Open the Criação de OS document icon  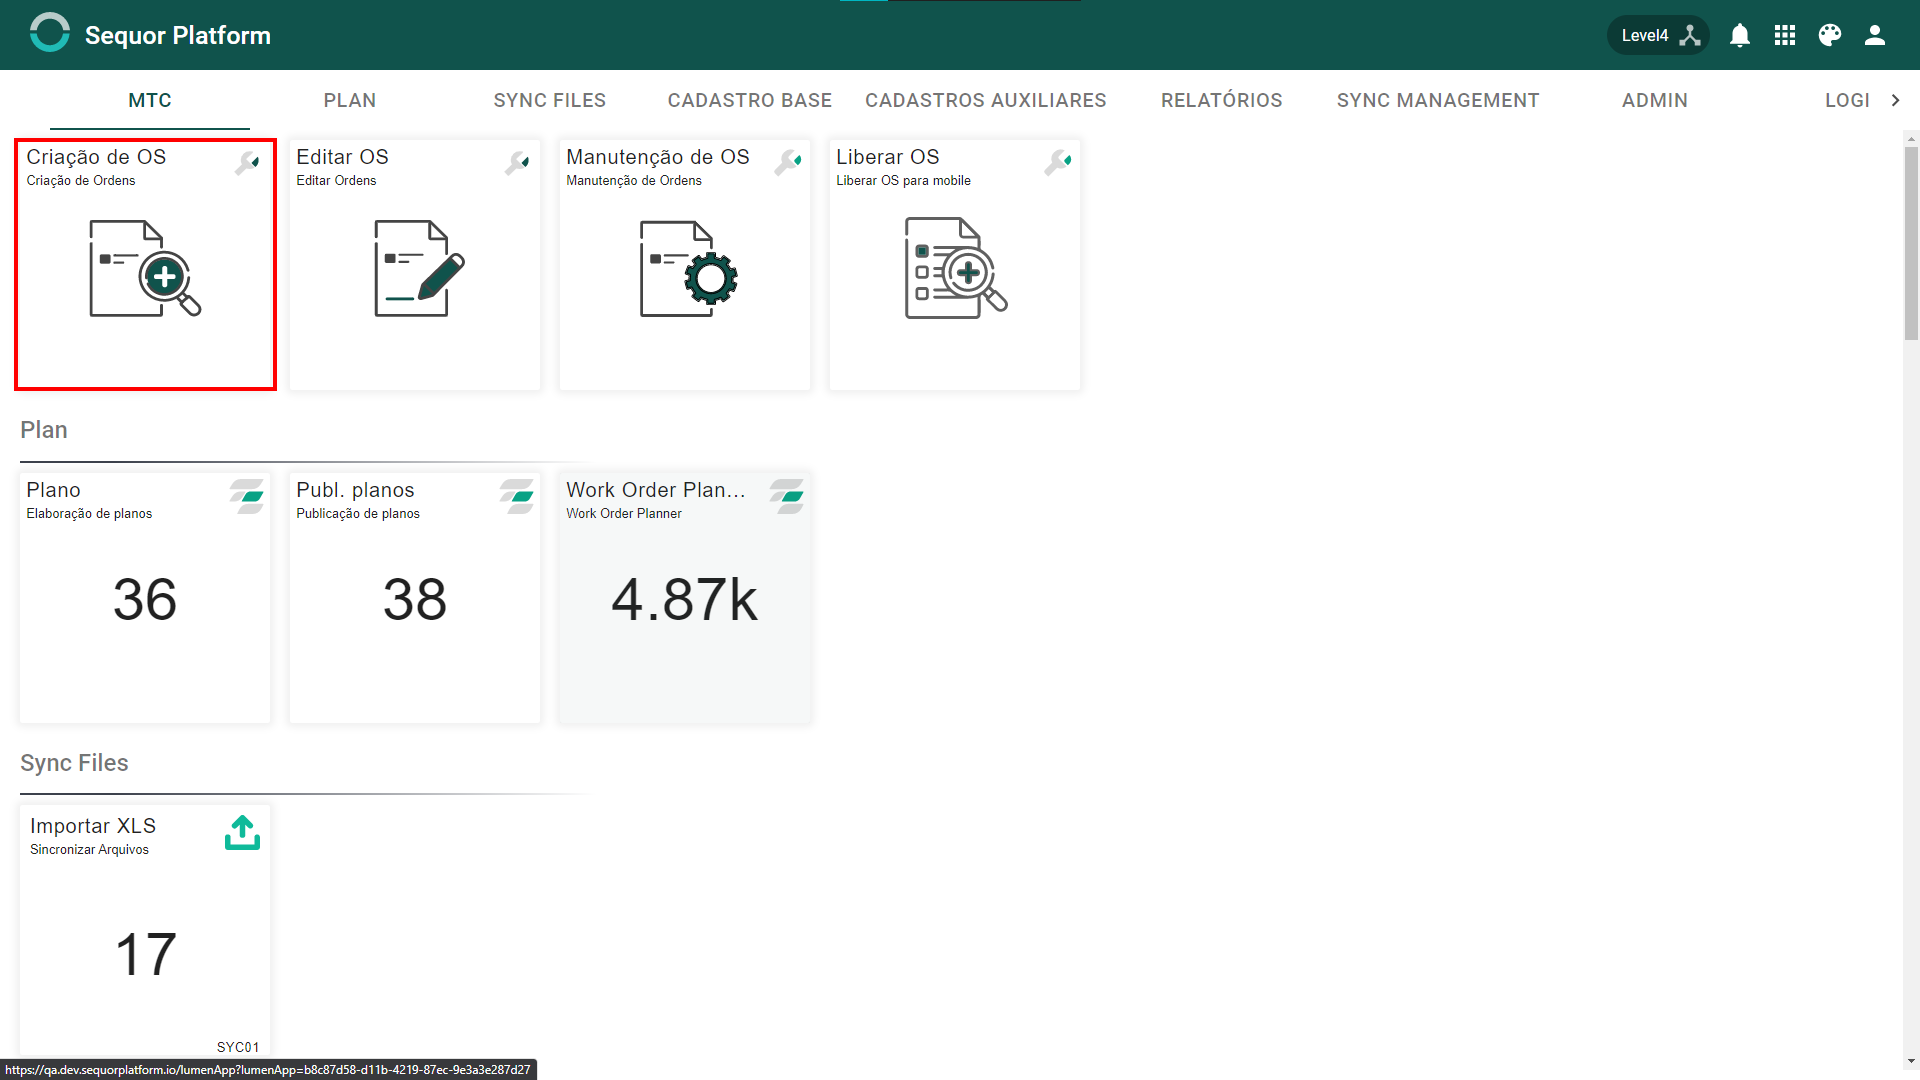point(145,268)
